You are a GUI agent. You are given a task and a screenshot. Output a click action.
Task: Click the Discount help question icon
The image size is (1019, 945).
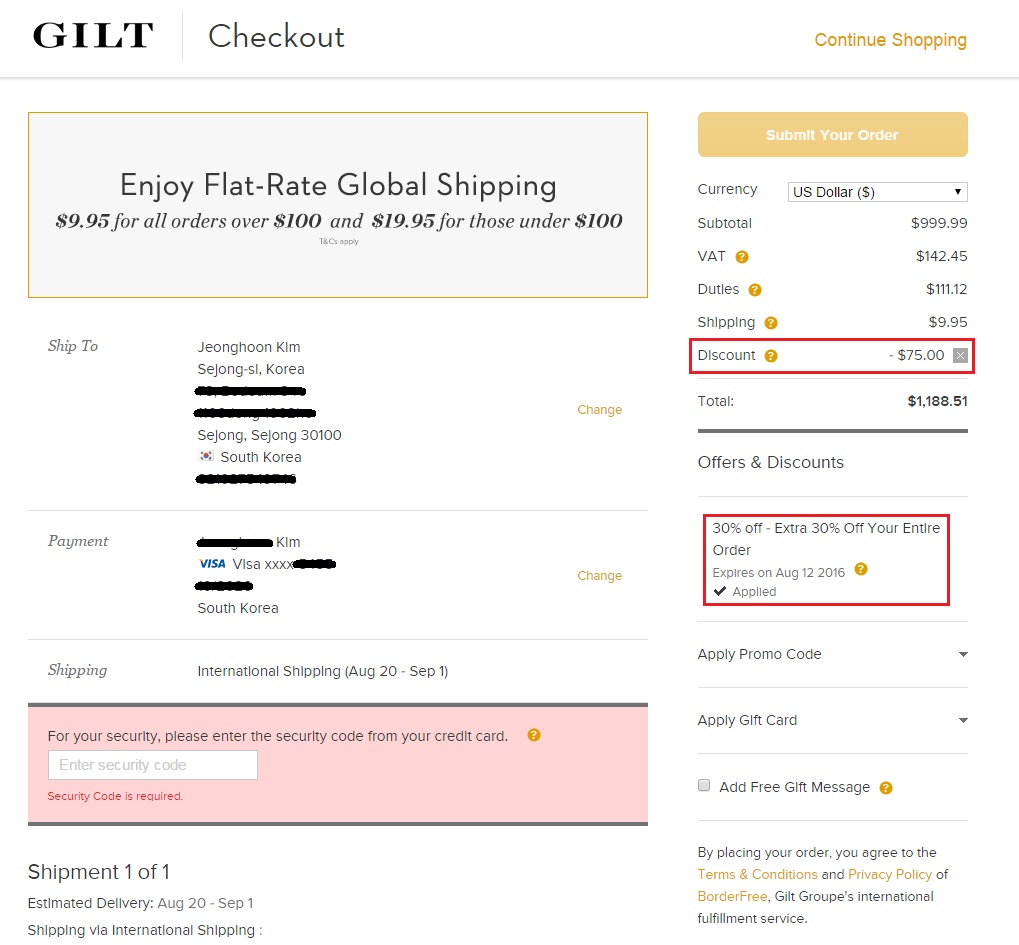coord(771,356)
